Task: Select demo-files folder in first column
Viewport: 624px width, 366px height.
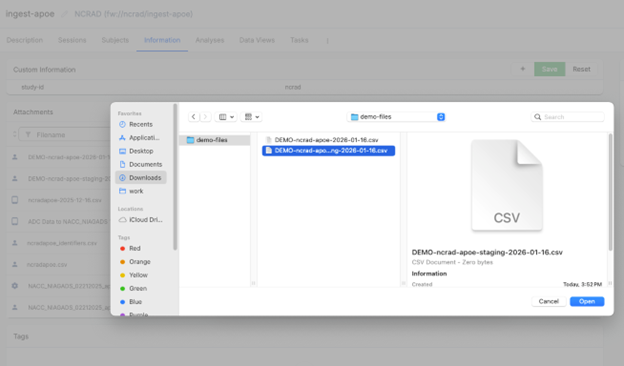Action: coord(215,140)
